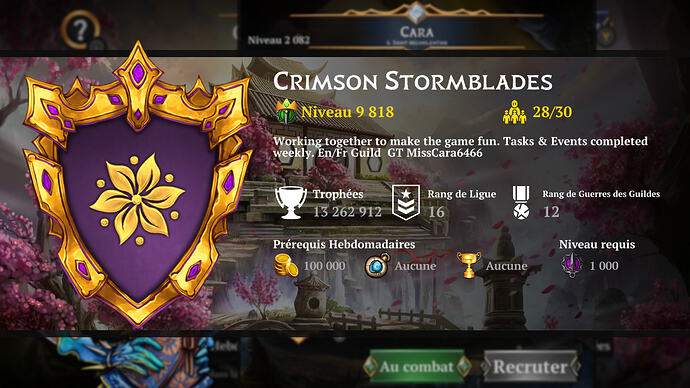Click the 13 262 912 trophies value
The height and width of the screenshot is (388, 690).
pos(347,212)
